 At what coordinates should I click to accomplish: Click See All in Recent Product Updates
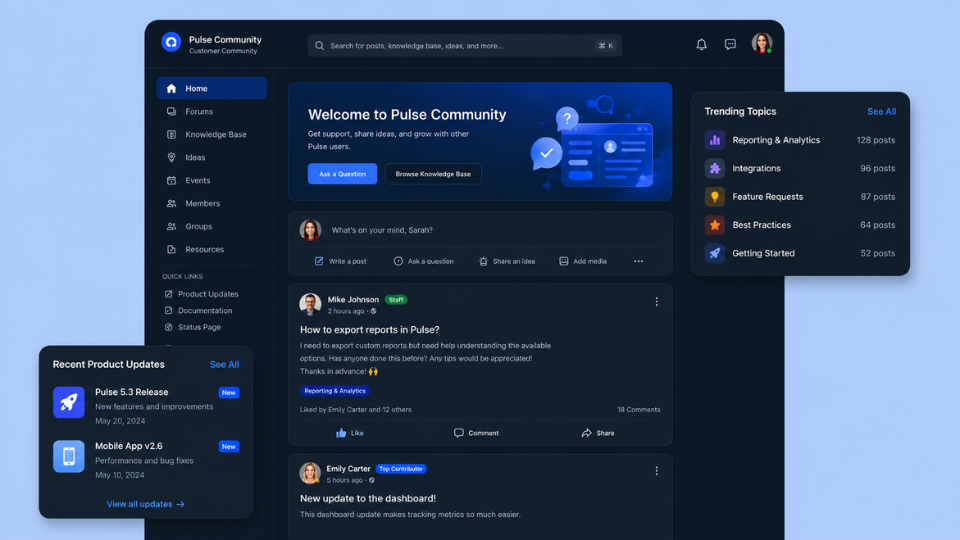(x=225, y=364)
